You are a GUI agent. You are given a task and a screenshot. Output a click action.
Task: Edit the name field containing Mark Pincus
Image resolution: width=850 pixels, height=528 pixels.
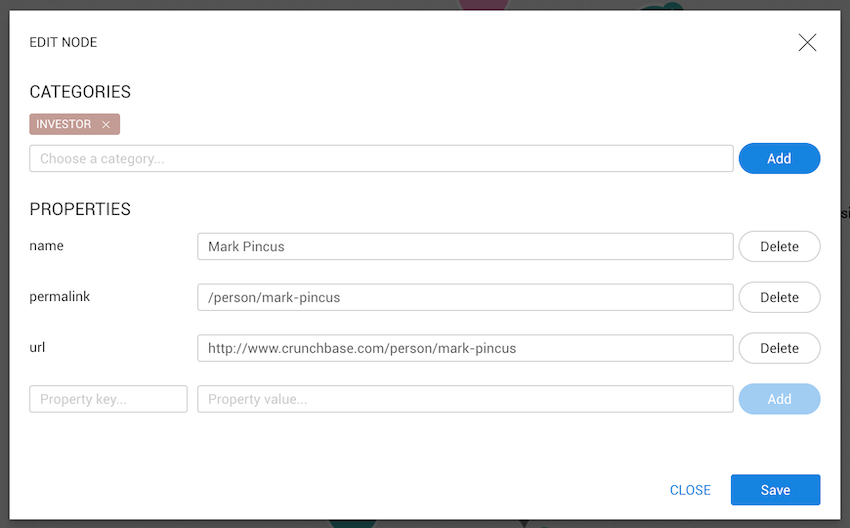465,247
